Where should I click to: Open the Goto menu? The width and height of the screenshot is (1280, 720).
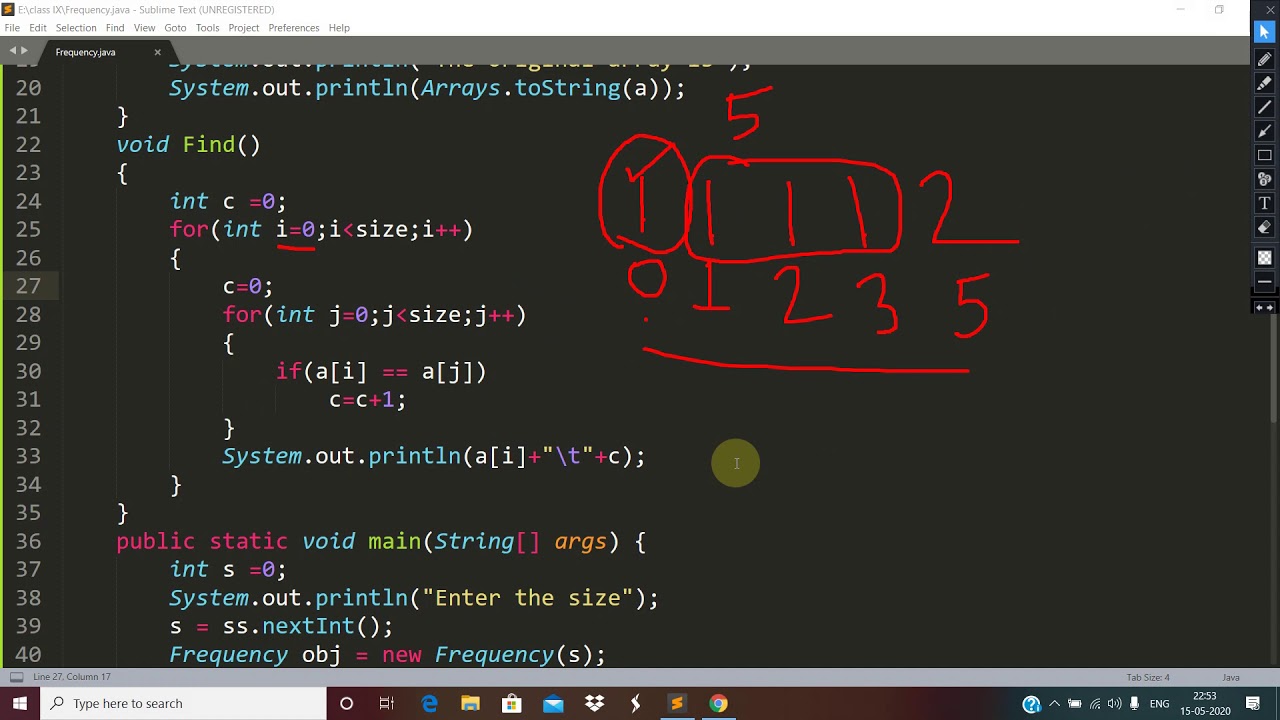[x=175, y=28]
